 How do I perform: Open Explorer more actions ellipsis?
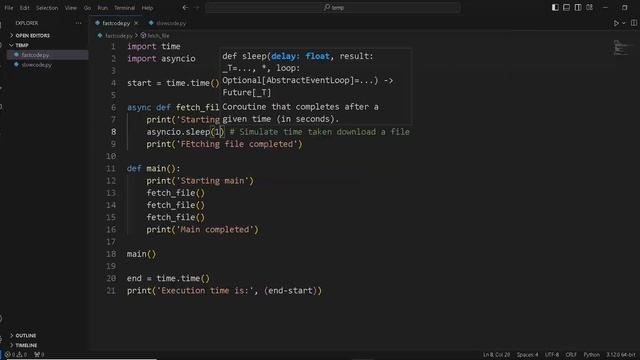(x=78, y=23)
